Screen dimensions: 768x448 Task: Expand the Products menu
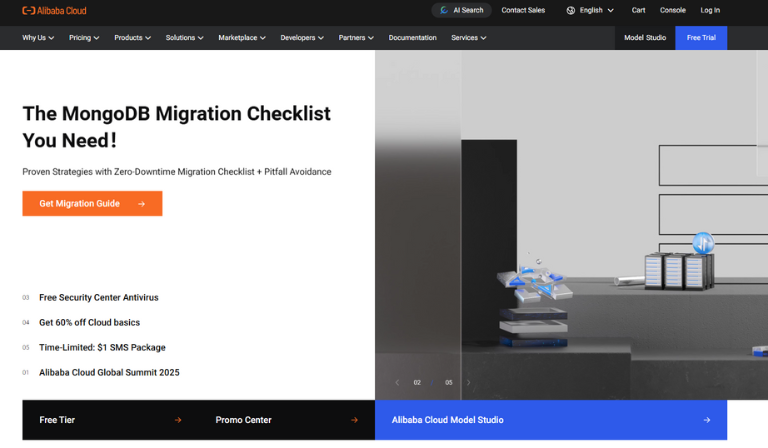click(x=133, y=38)
